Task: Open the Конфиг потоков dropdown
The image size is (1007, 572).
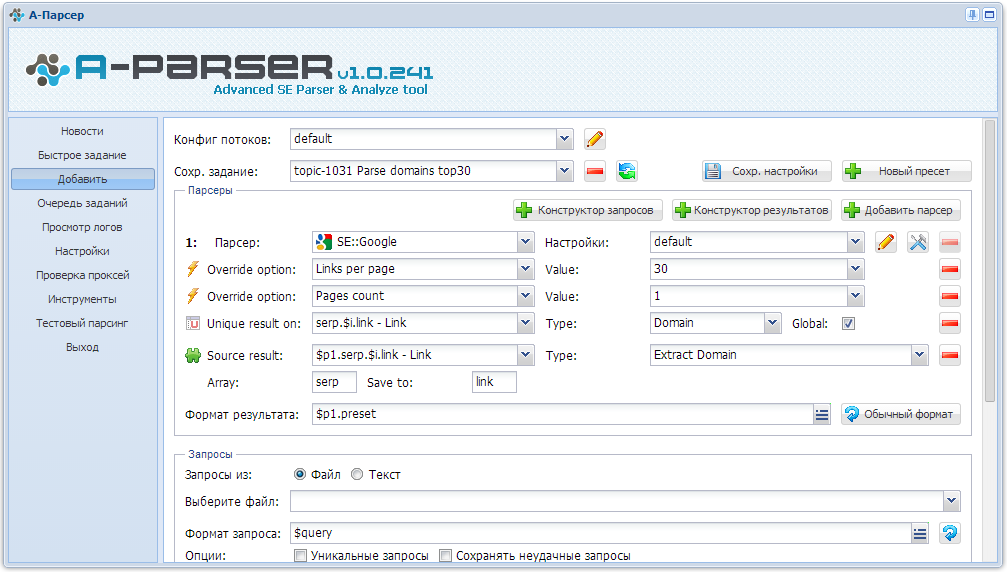Action: coord(565,139)
